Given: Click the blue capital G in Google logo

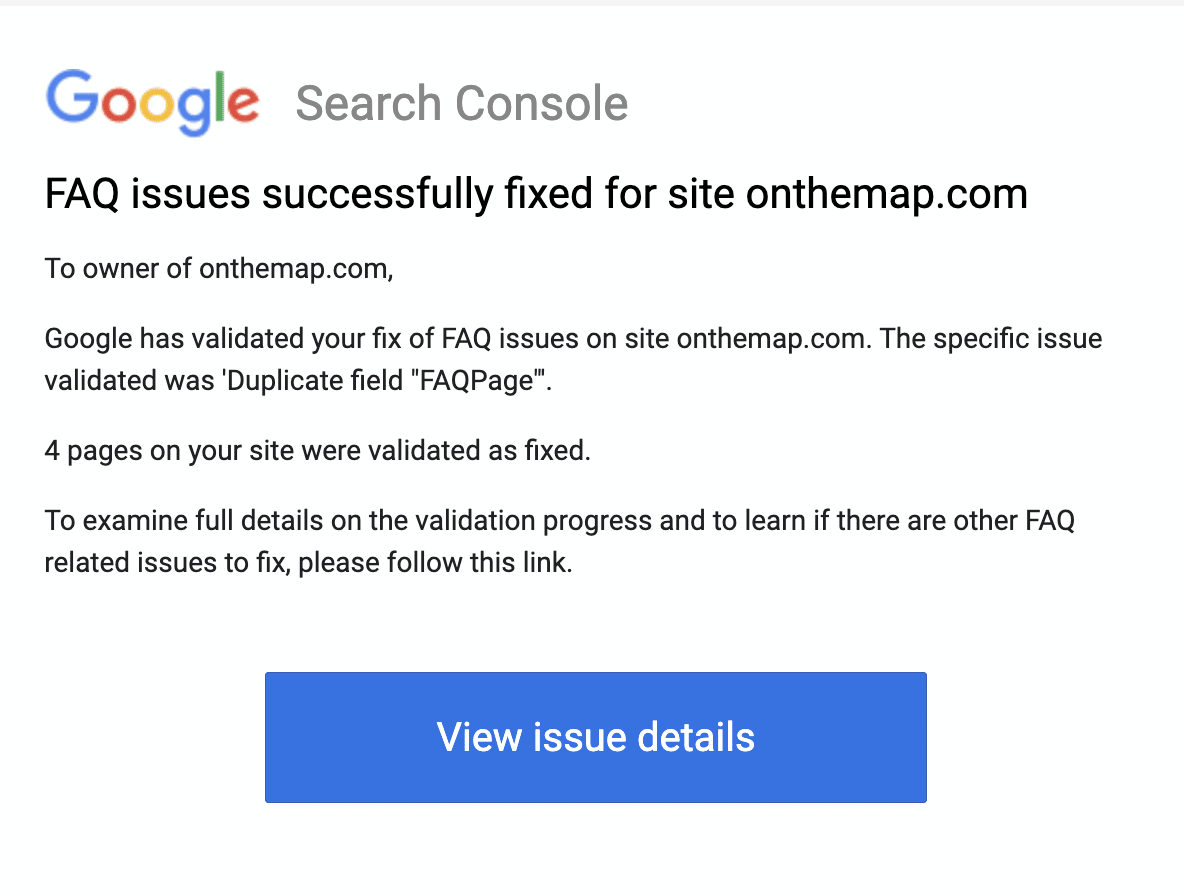Looking at the screenshot, I should tap(73, 97).
